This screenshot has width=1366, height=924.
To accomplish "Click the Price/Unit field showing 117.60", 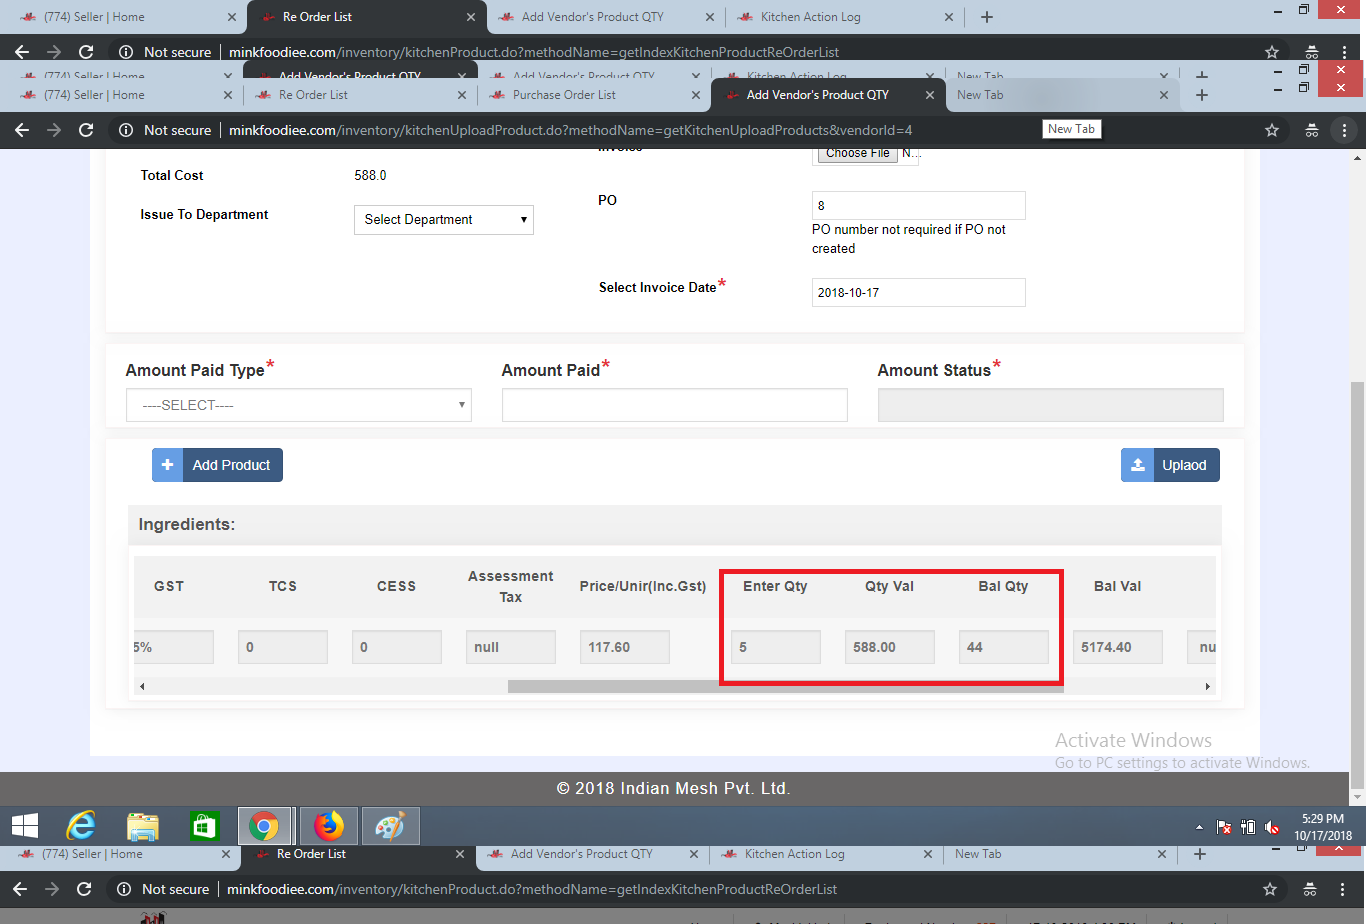I will click(x=624, y=647).
